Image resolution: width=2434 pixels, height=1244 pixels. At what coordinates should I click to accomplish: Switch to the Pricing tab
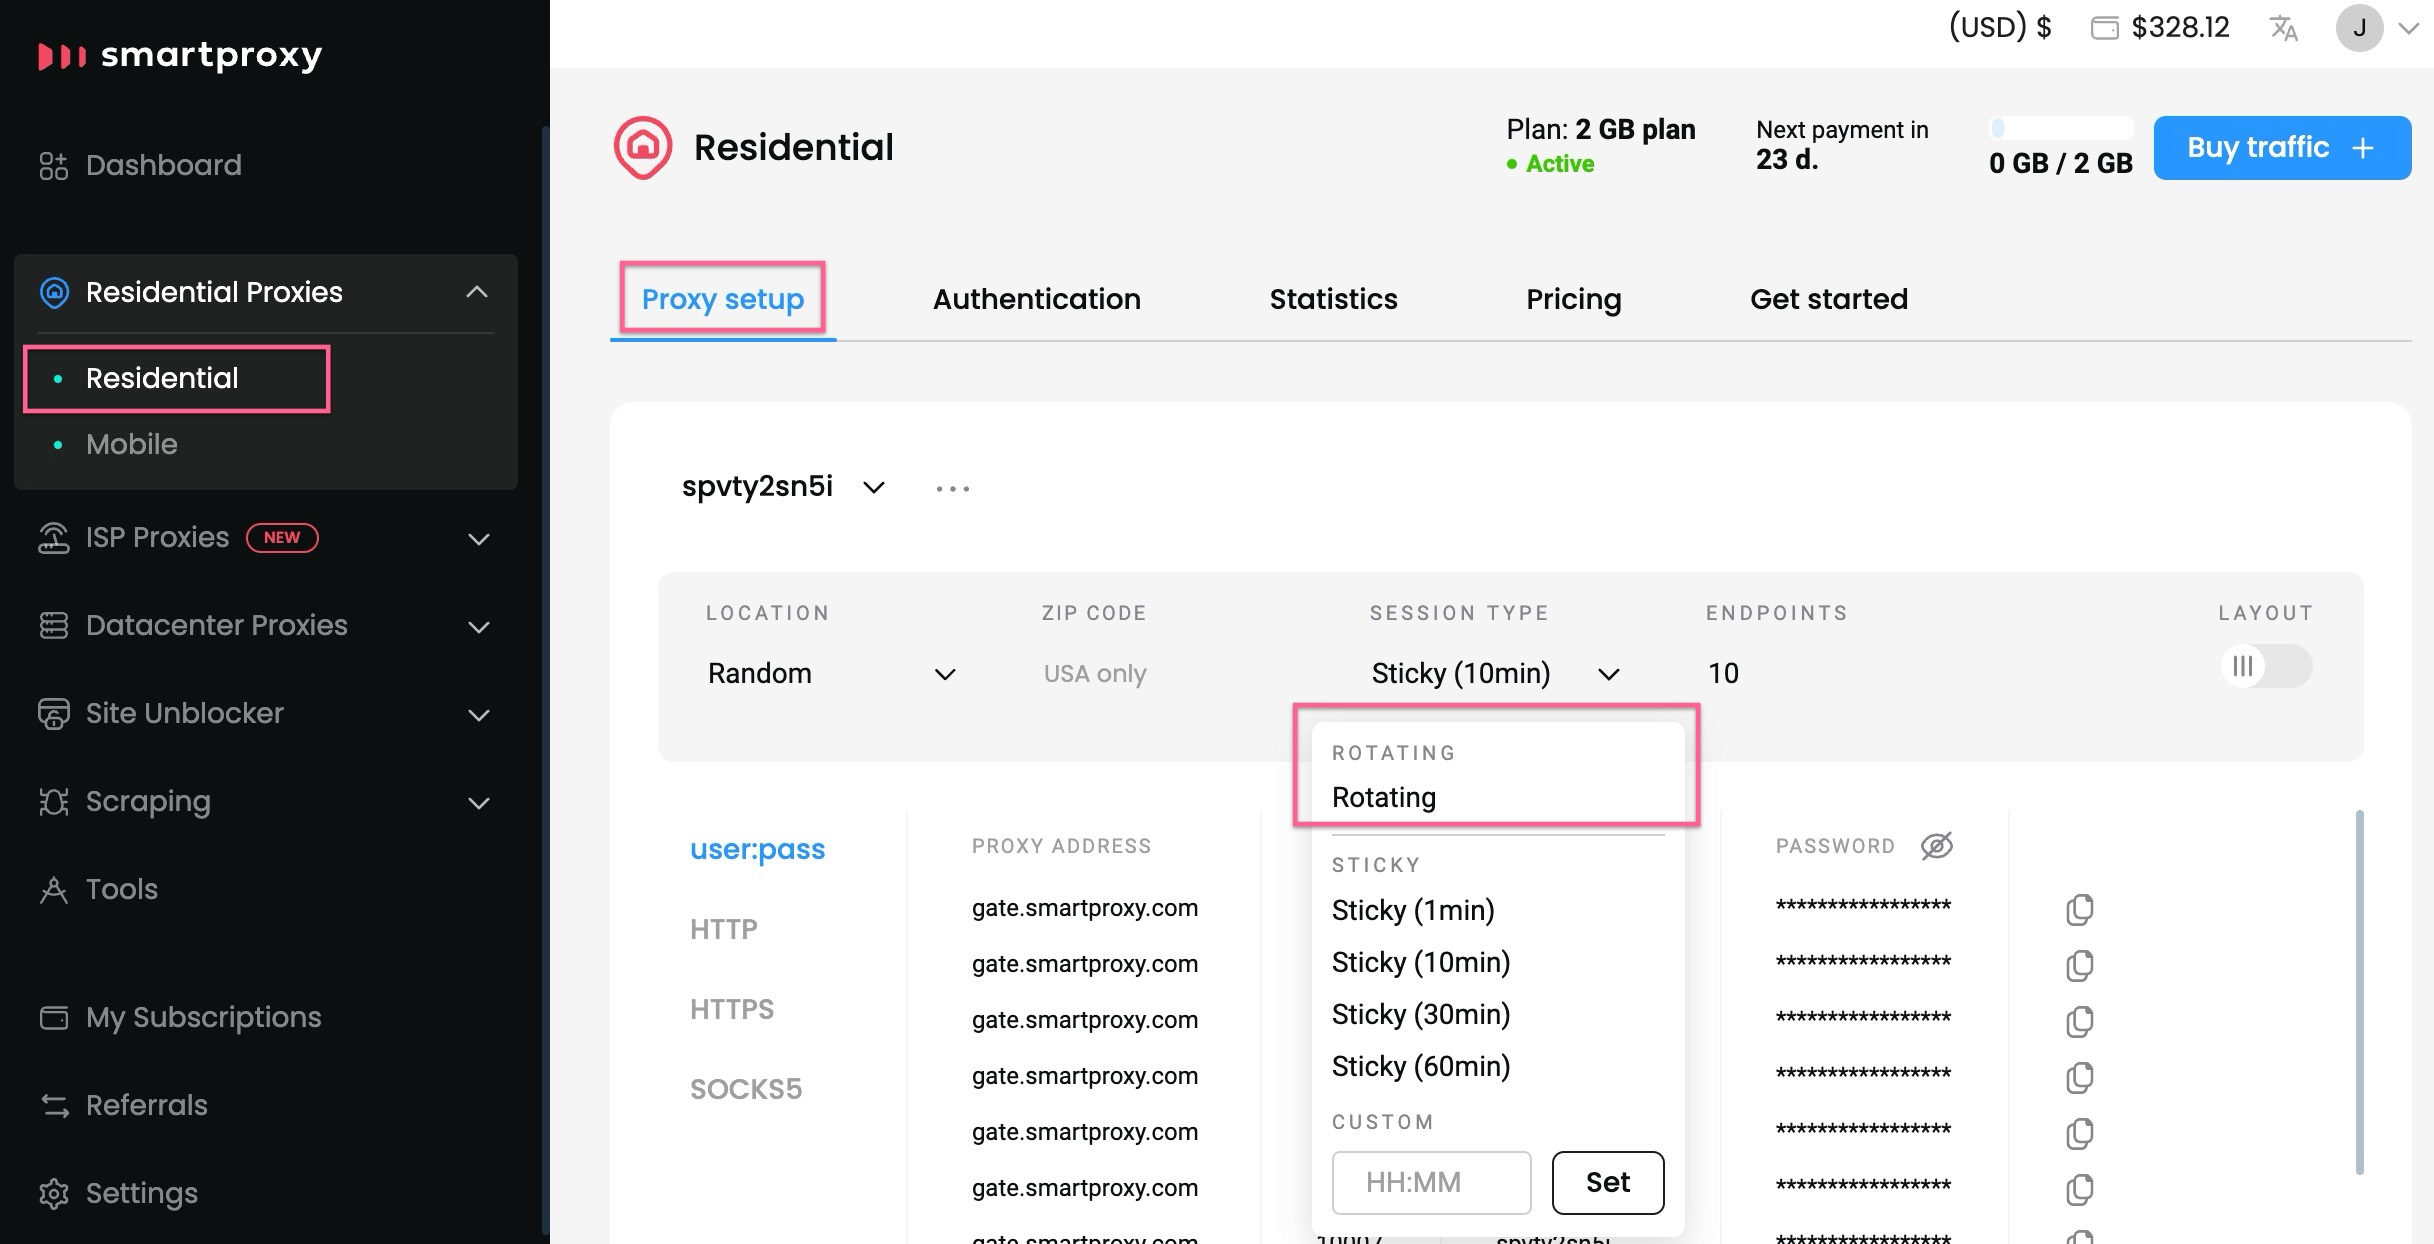(x=1574, y=299)
